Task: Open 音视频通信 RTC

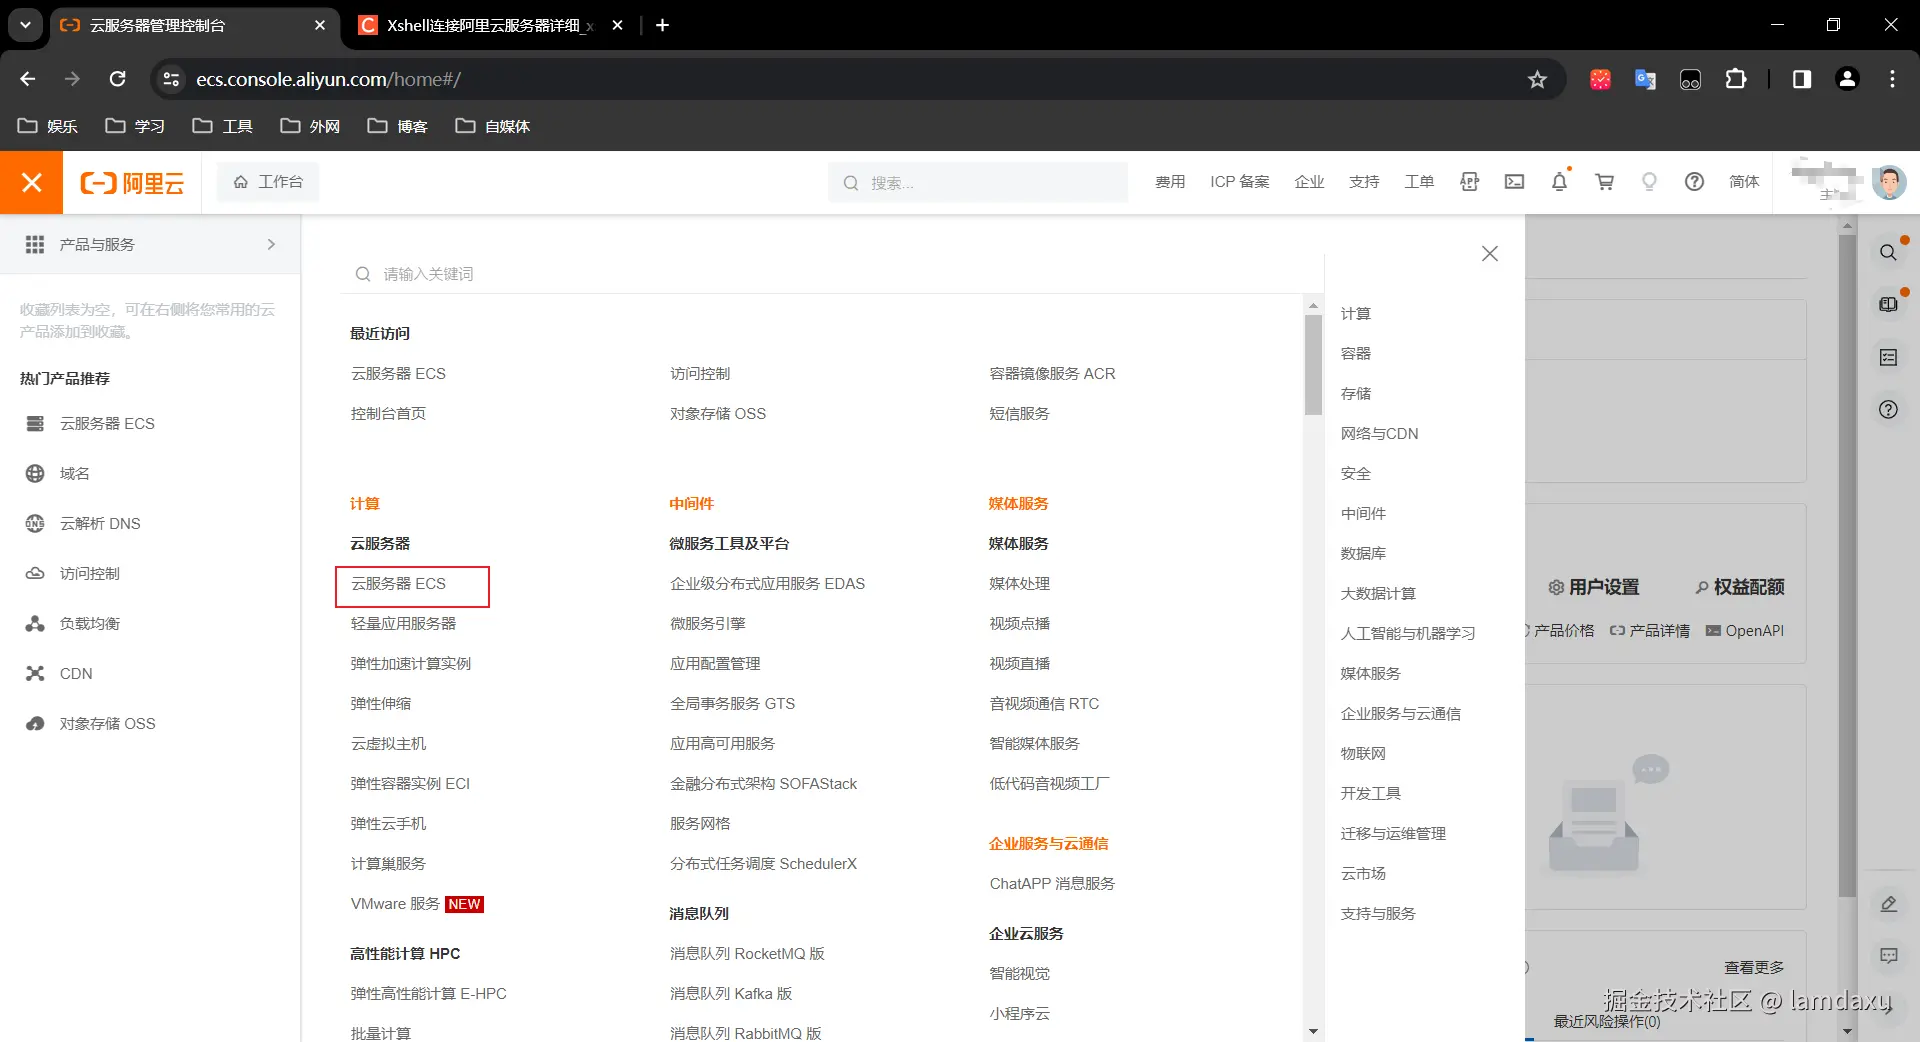Action: point(1044,704)
